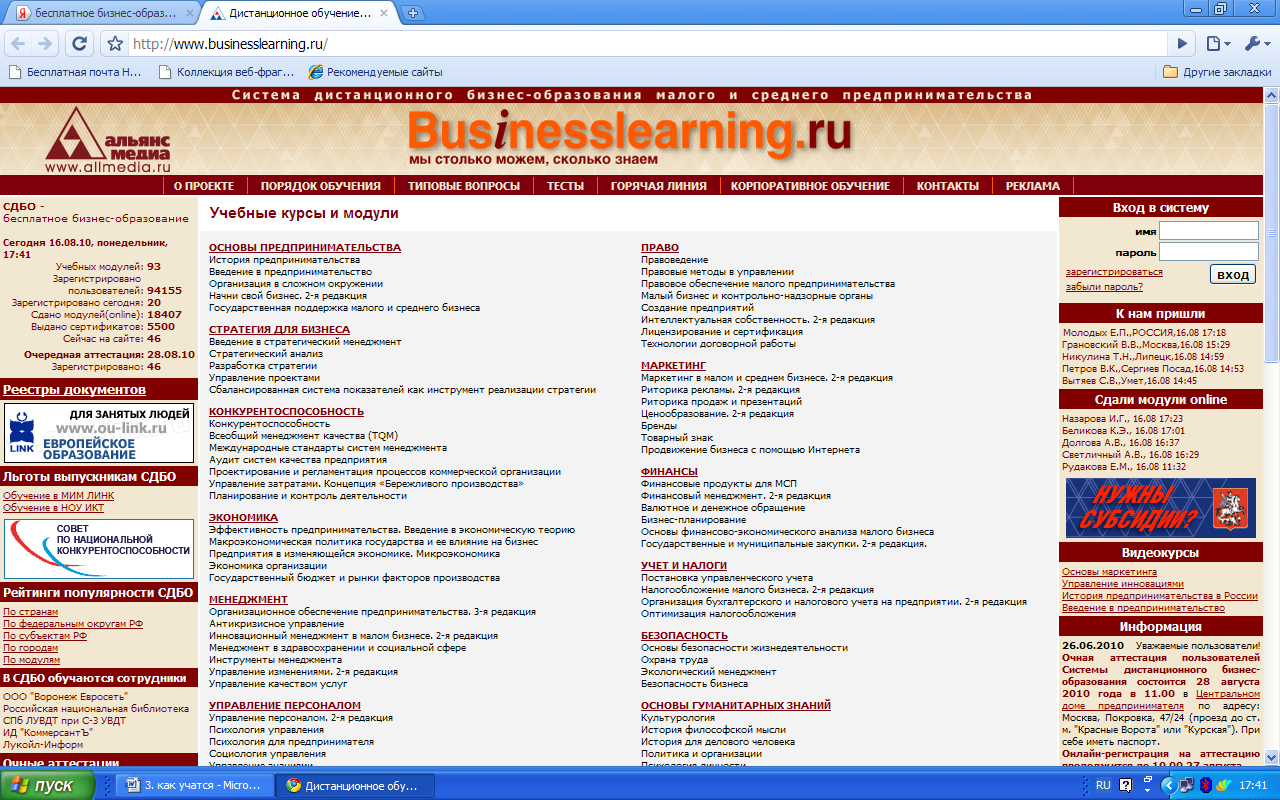This screenshot has height=800, width=1280.
Task: Open the МАРКЕТИНГ category heading
Action: click(x=673, y=366)
